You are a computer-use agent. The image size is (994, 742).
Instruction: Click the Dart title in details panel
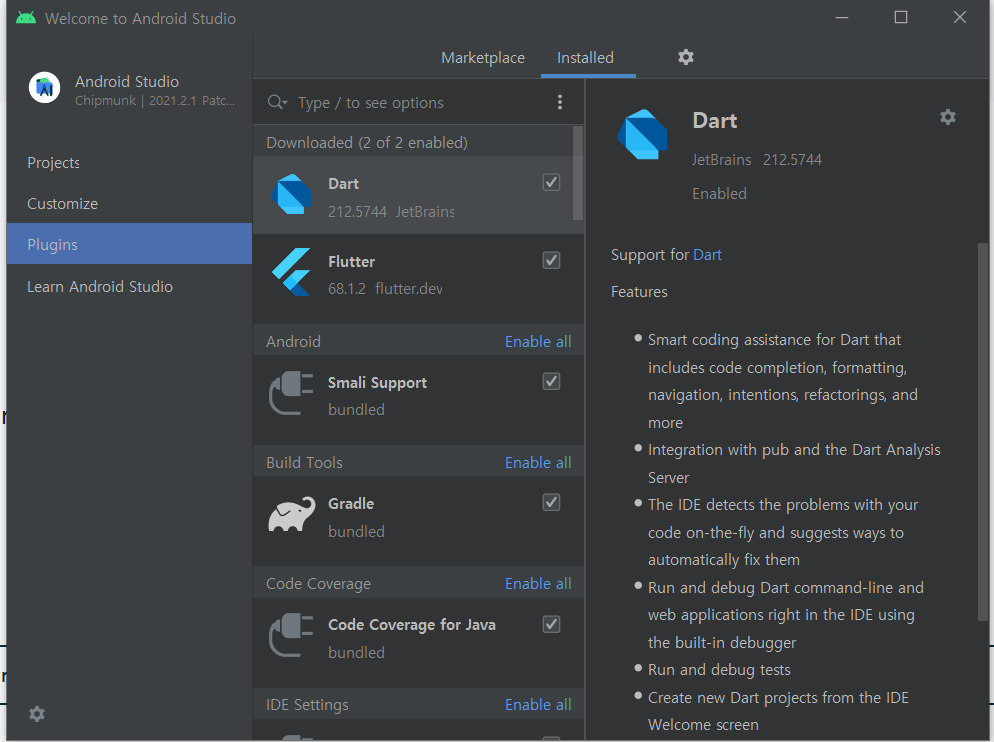pyautogui.click(x=714, y=120)
